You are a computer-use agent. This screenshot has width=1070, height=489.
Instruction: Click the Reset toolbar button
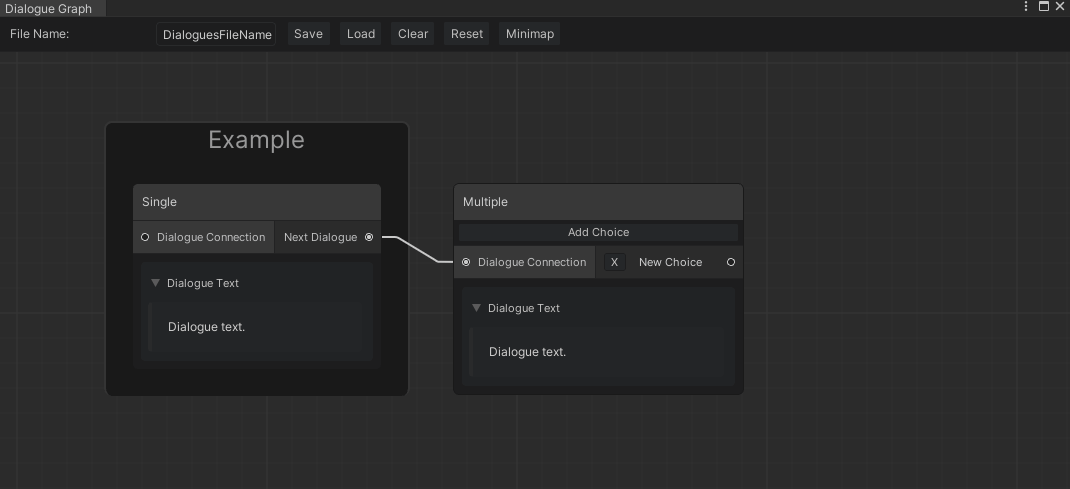(467, 34)
